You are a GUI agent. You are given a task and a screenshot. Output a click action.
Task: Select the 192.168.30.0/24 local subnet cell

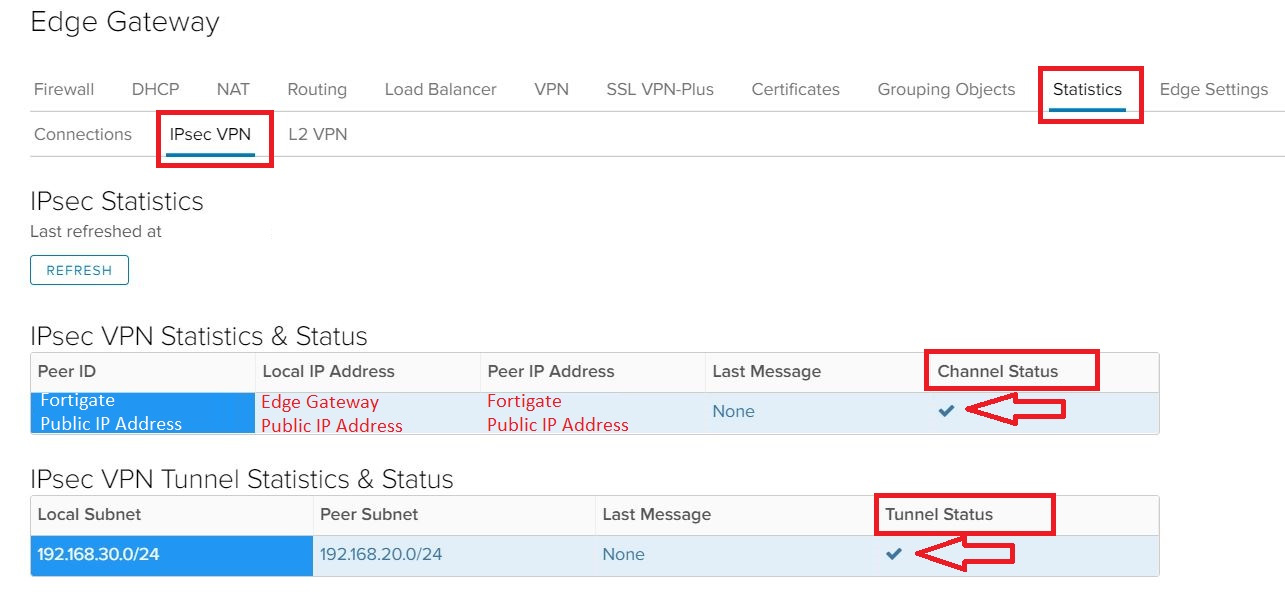[x=172, y=555]
